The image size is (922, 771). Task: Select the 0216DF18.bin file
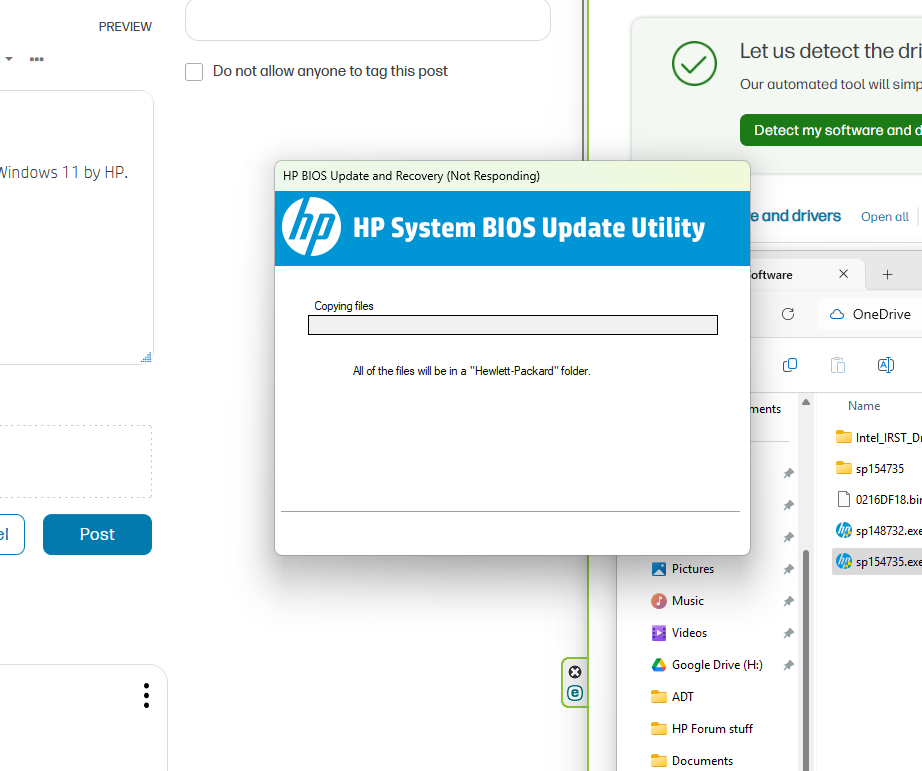coord(878,499)
